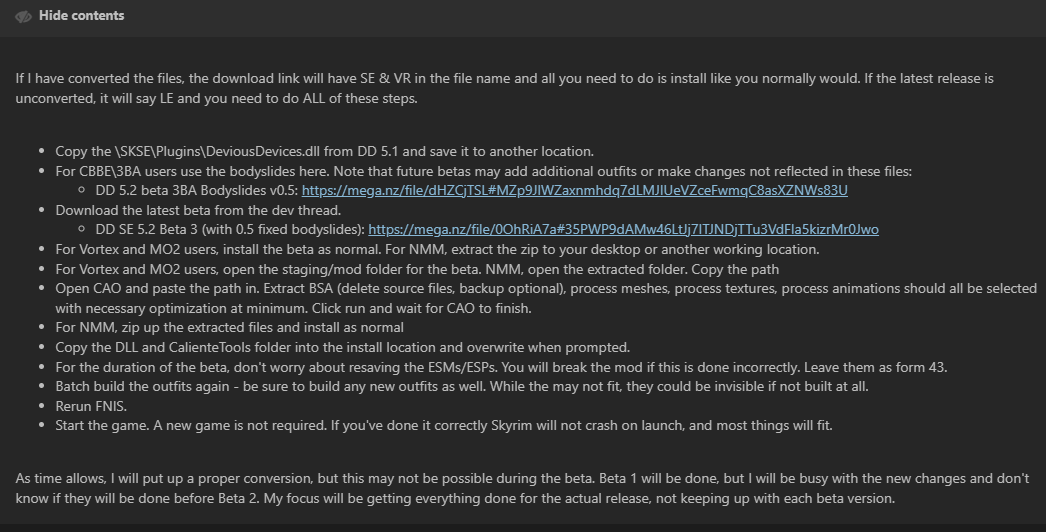Click the 'Copy the \SKSE\Plugins\DeviousDevices.dll' bullet text

click(x=324, y=152)
